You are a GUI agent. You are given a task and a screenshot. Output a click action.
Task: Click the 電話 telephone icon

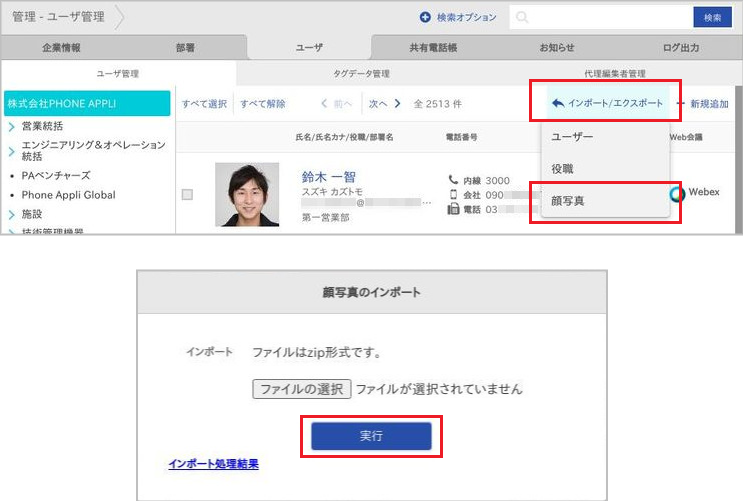click(454, 209)
